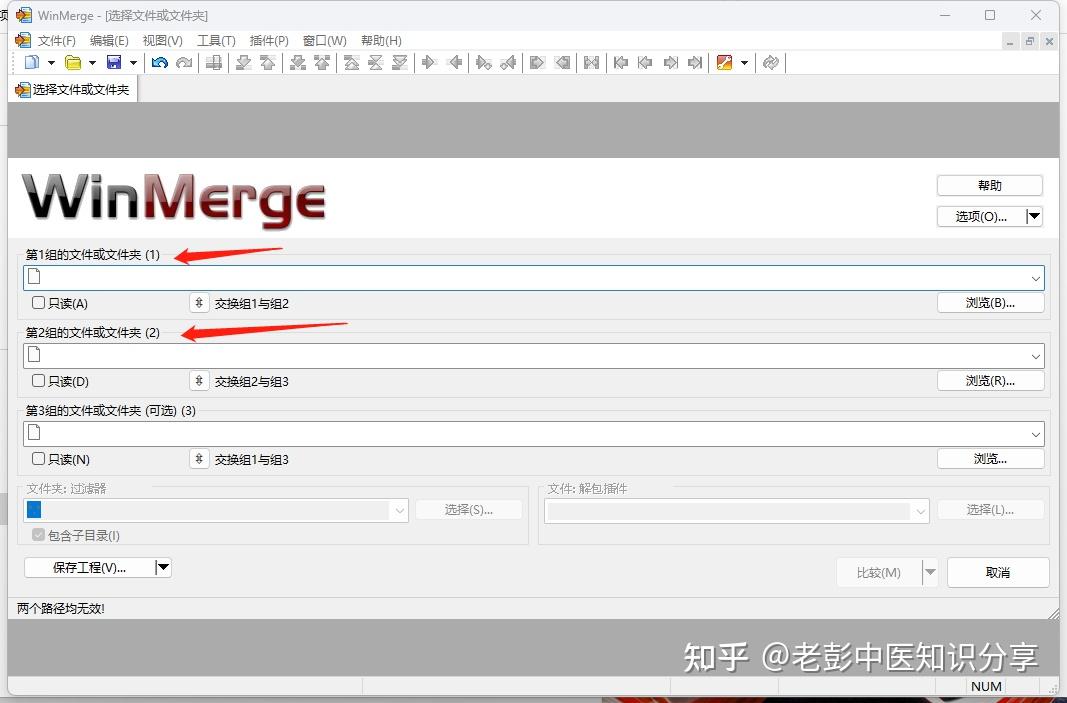Viewport: 1067px width, 703px height.
Task: Create a new comparison document
Action: click(x=30, y=62)
